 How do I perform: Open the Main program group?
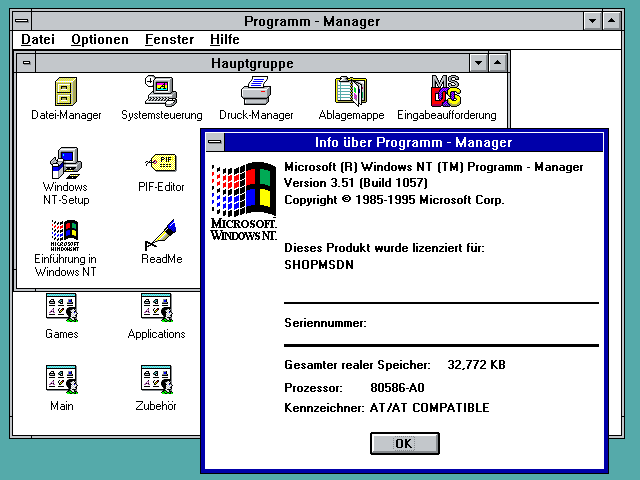61,379
